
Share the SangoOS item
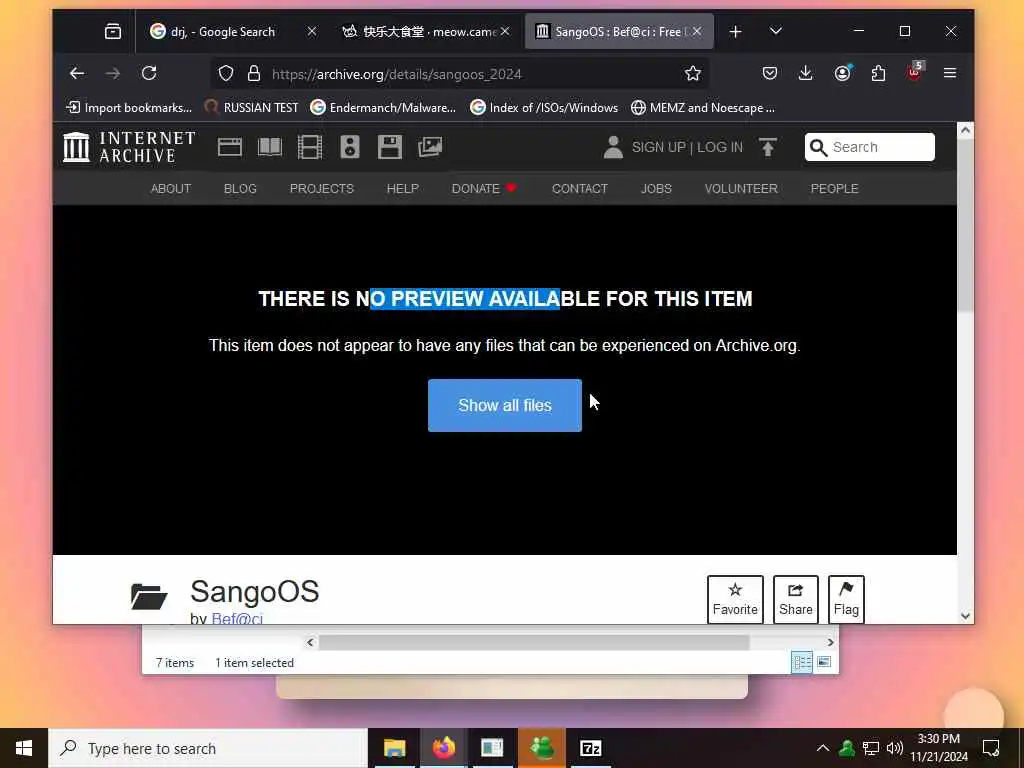coord(795,600)
